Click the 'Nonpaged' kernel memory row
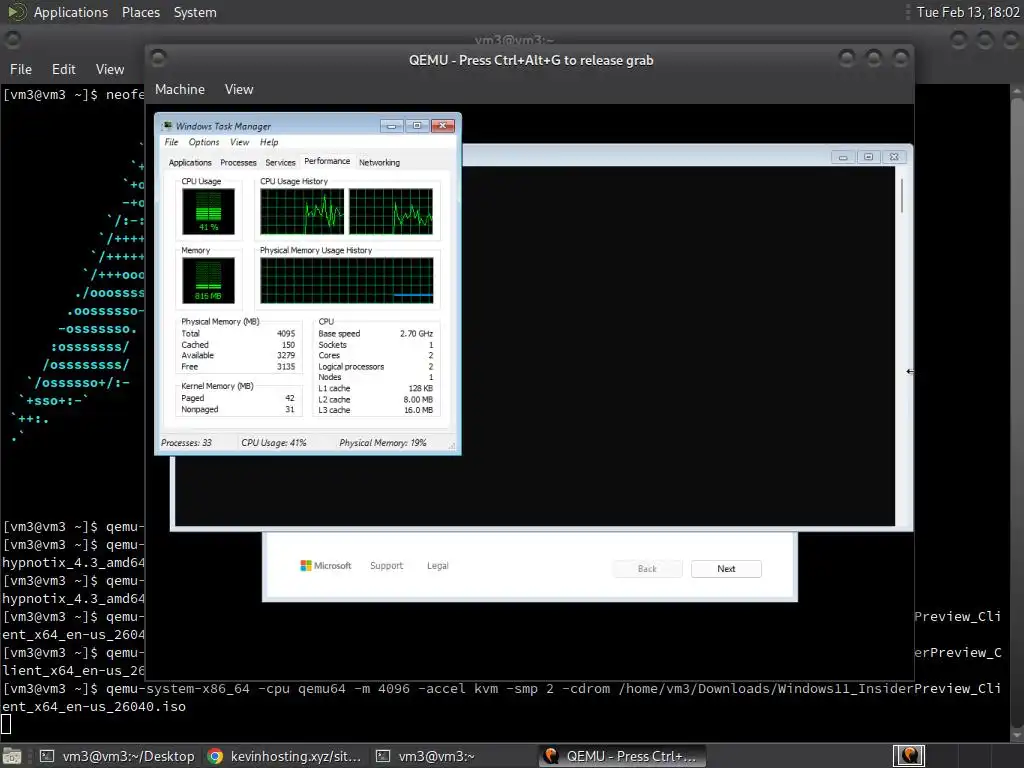Image resolution: width=1024 pixels, height=768 pixels. tap(238, 409)
